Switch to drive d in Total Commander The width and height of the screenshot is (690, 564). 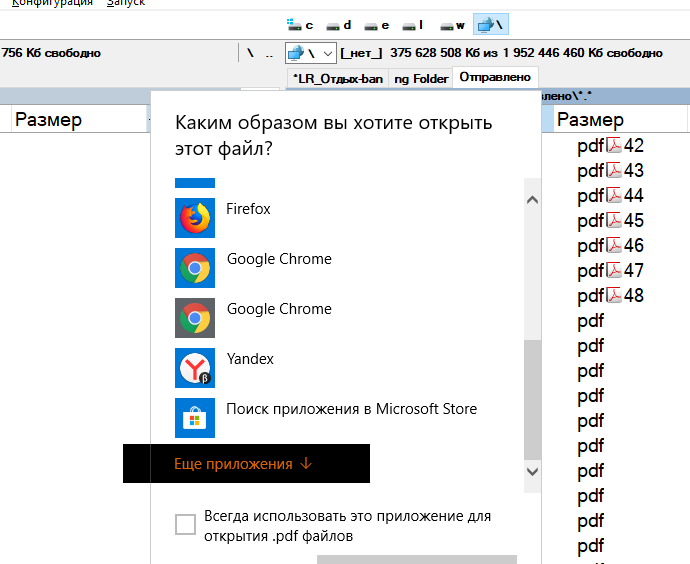coord(338,25)
